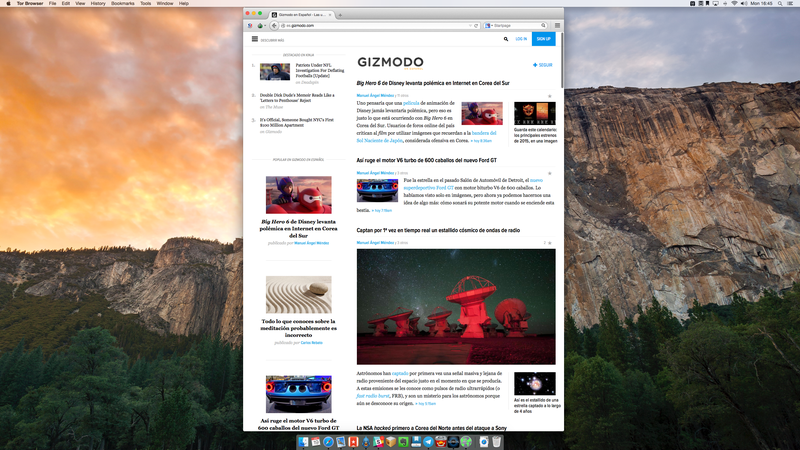Open the Big Hero 6 article headline

(433, 83)
